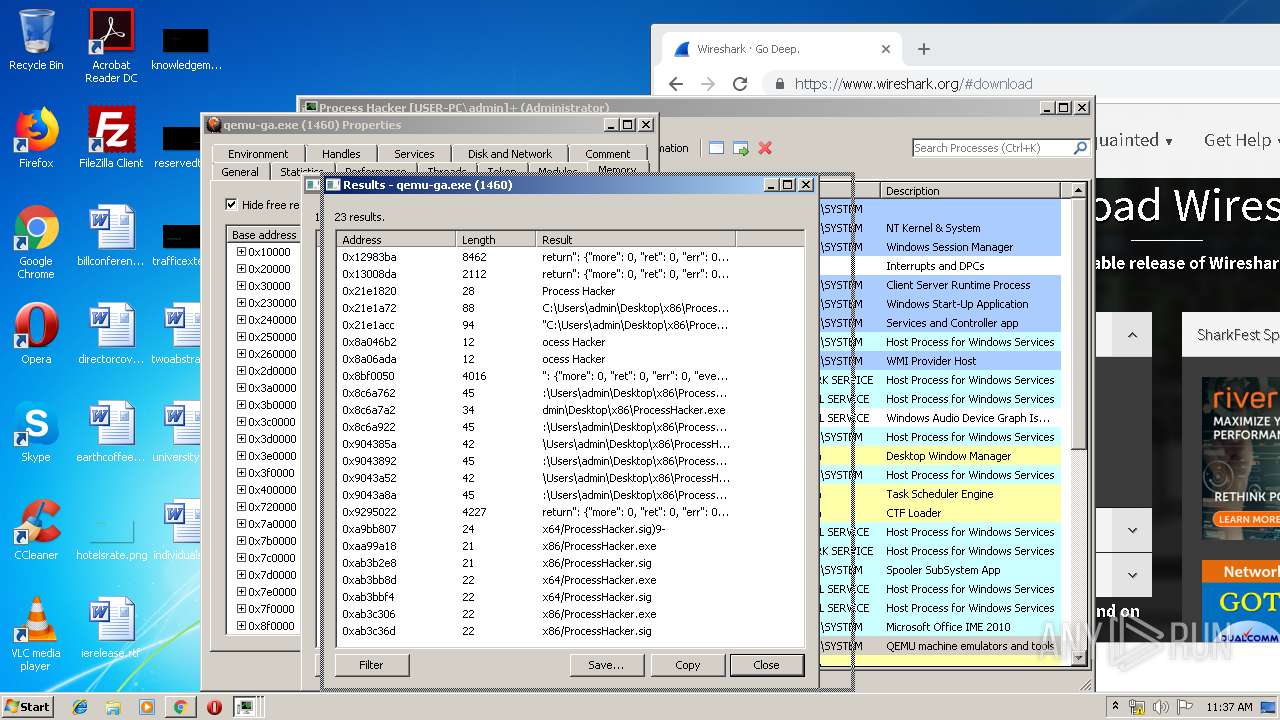Viewport: 1280px width, 720px height.
Task: Expand memory region 0x3a0000
Action: pyautogui.click(x=241, y=388)
